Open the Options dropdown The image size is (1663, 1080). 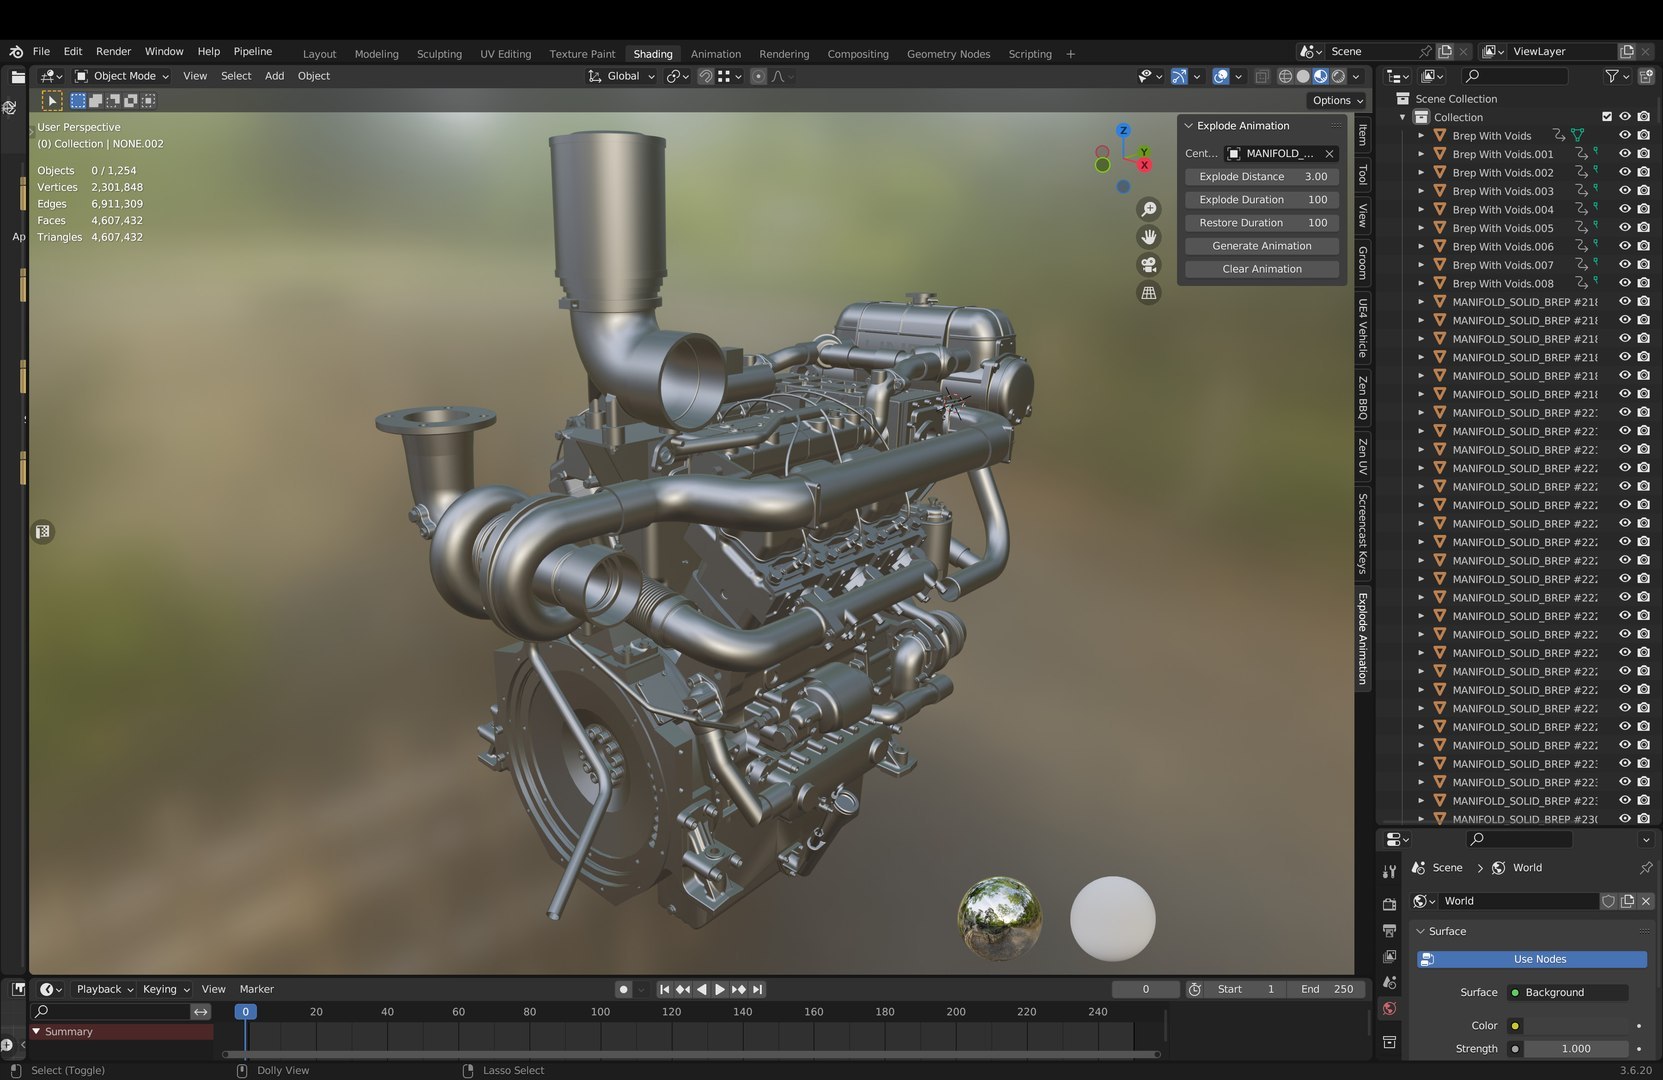click(1337, 100)
